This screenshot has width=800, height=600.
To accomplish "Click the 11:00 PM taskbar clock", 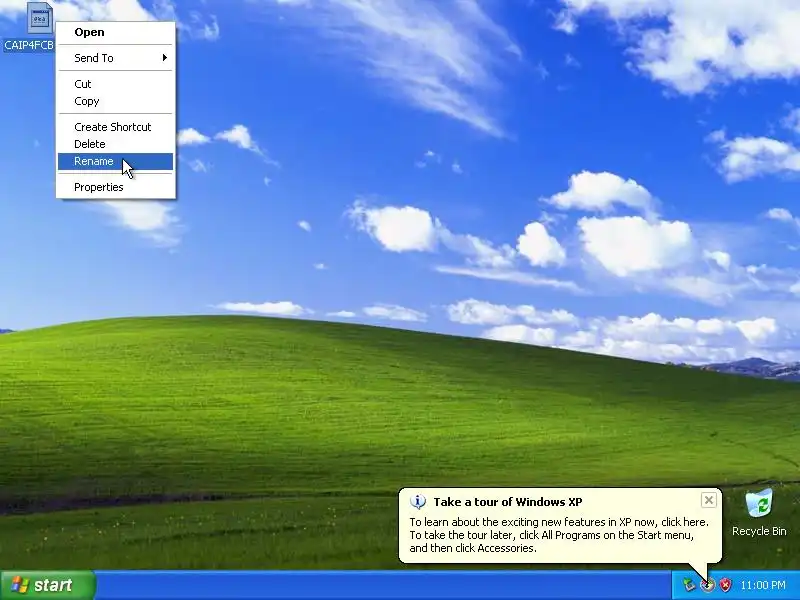I will 763,585.
